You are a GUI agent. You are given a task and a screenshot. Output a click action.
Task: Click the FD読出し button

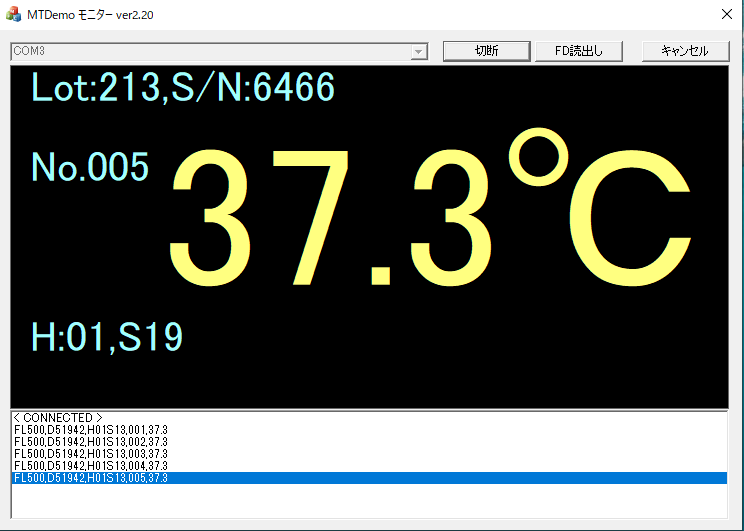tap(581, 51)
